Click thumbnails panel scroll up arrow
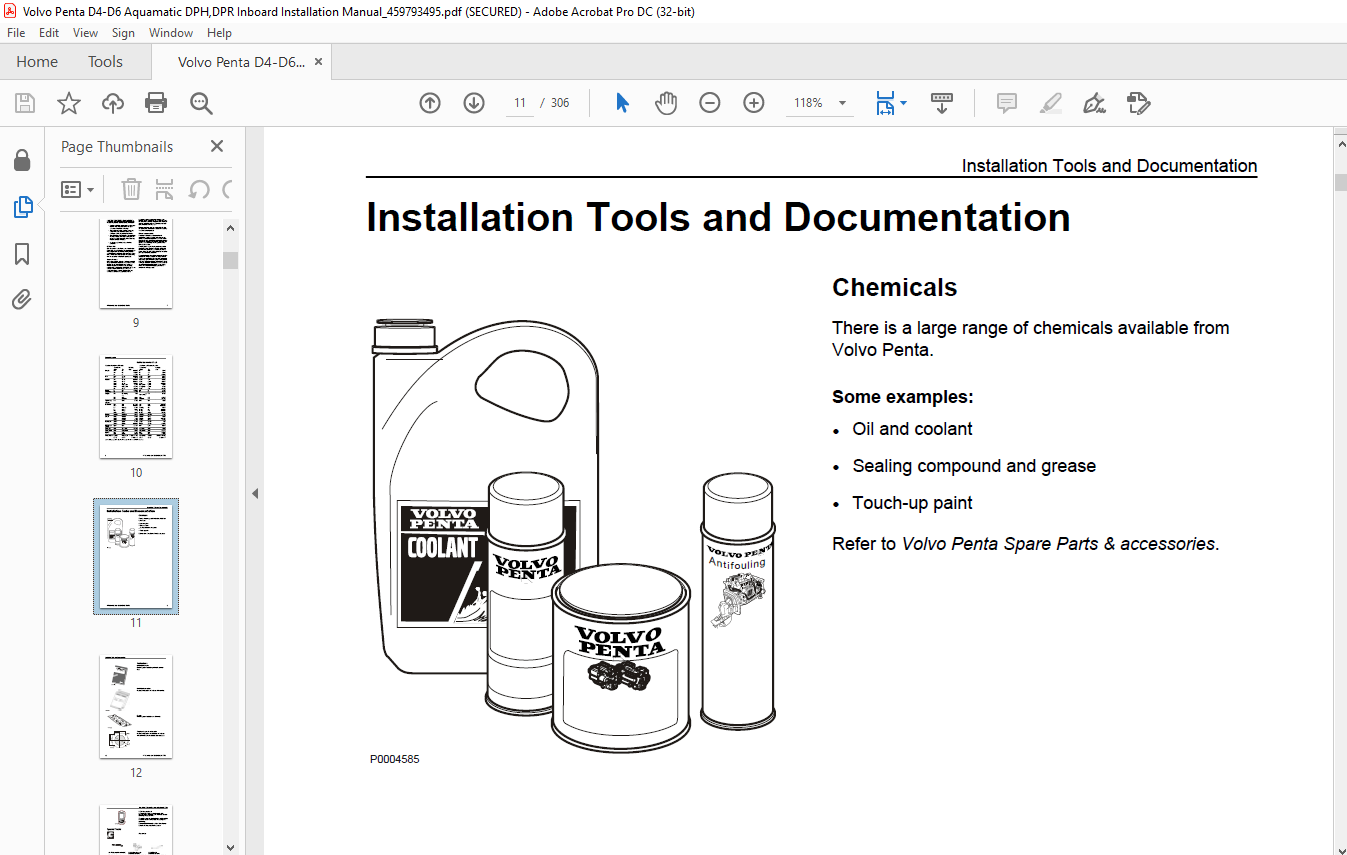The width and height of the screenshot is (1347, 855). point(230,228)
